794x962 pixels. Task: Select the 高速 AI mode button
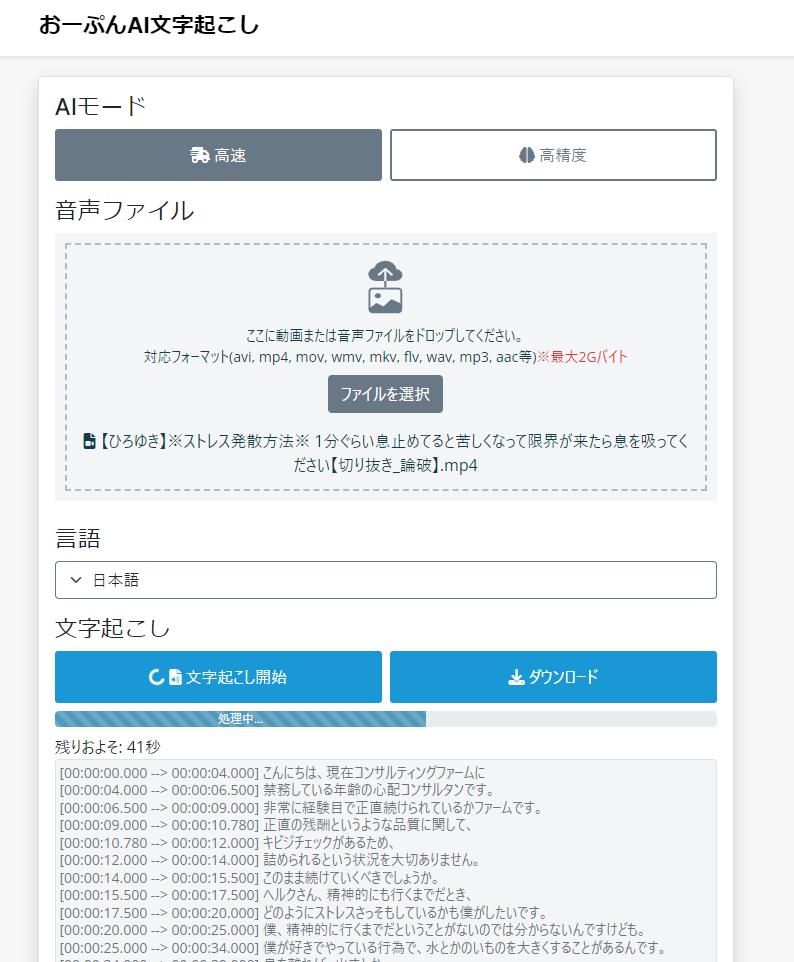[218, 155]
